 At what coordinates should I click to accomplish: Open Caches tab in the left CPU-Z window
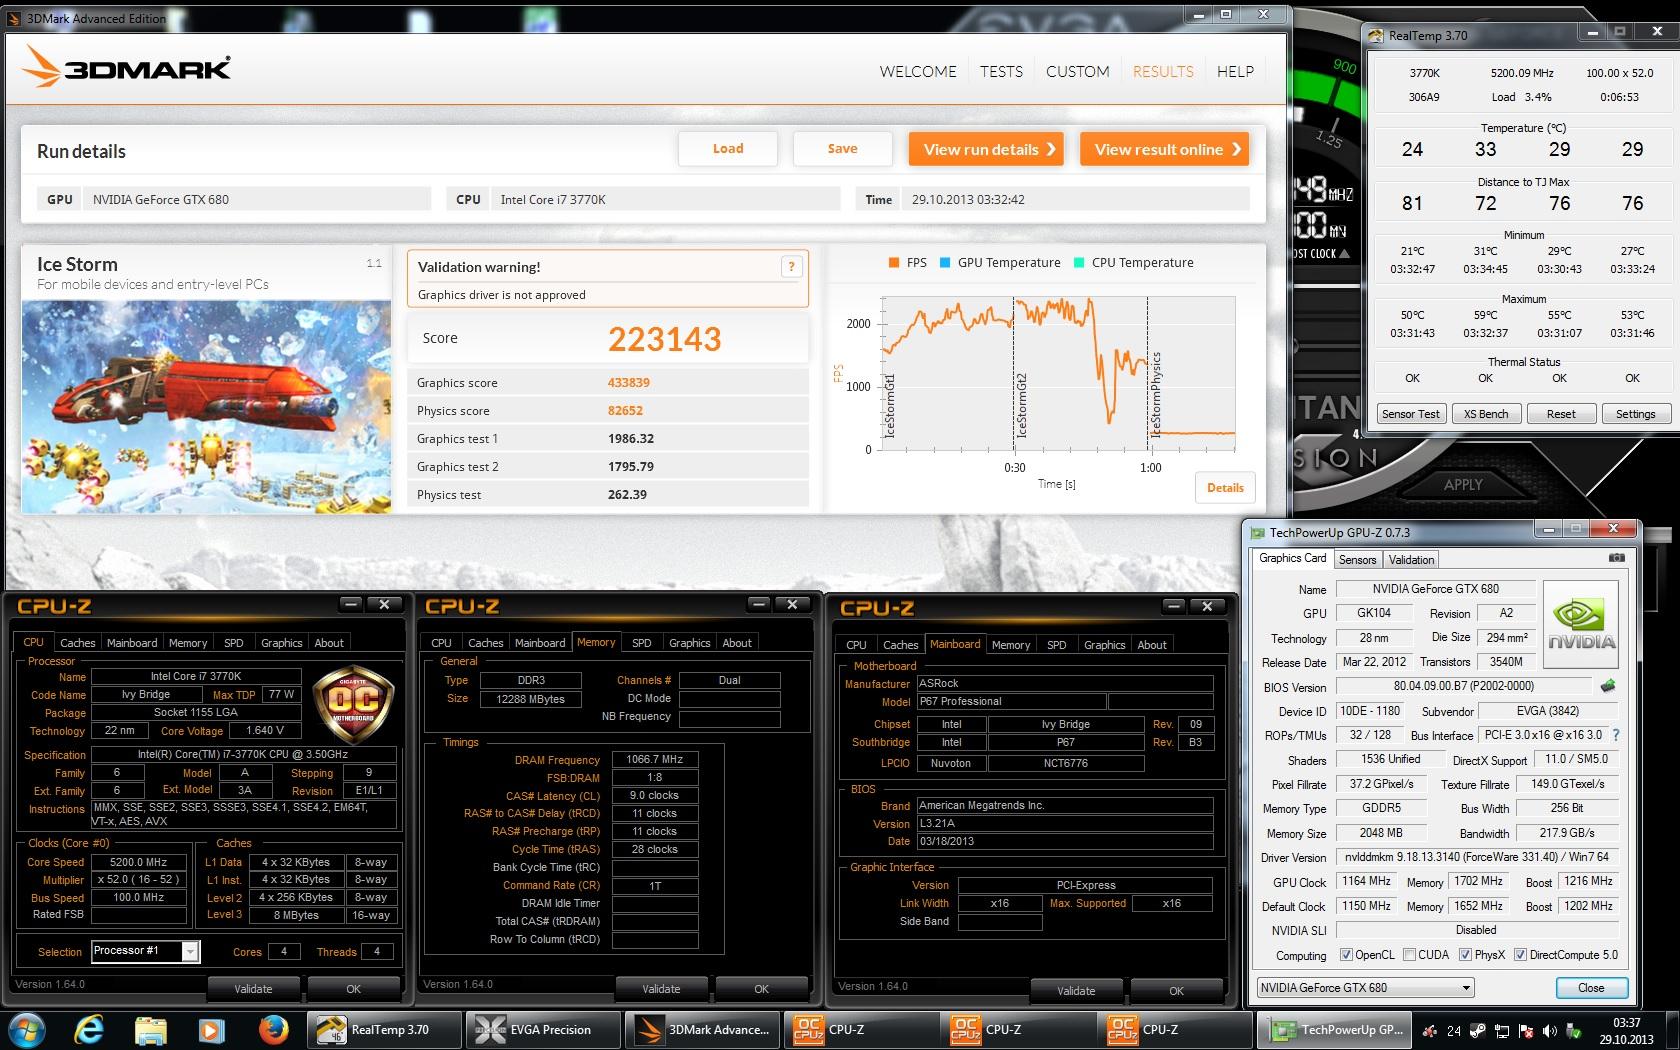pos(77,643)
